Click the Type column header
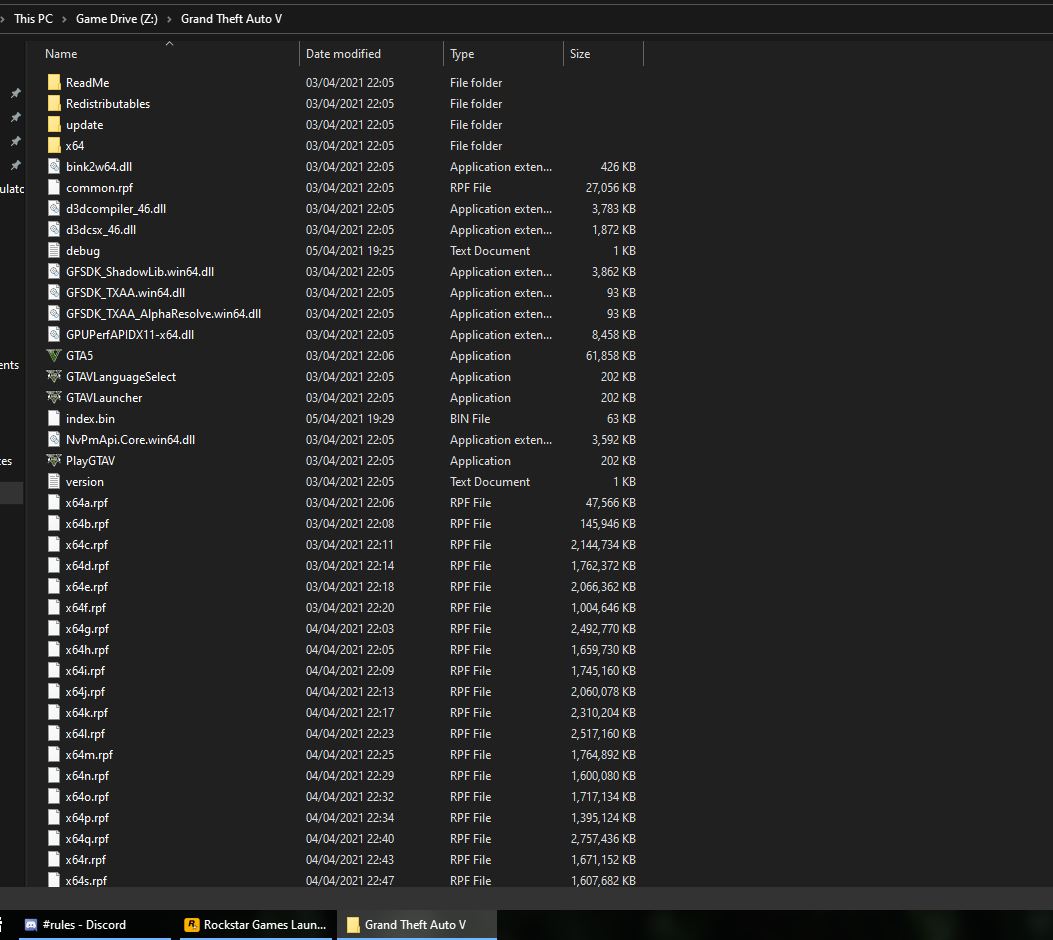This screenshot has width=1053, height=940. coord(462,54)
